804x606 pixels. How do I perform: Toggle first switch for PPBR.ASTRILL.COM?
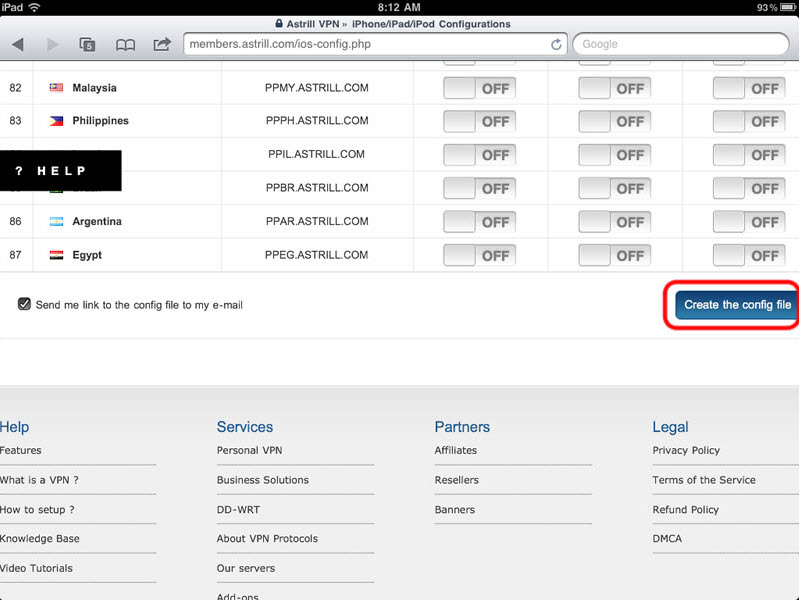coord(479,189)
